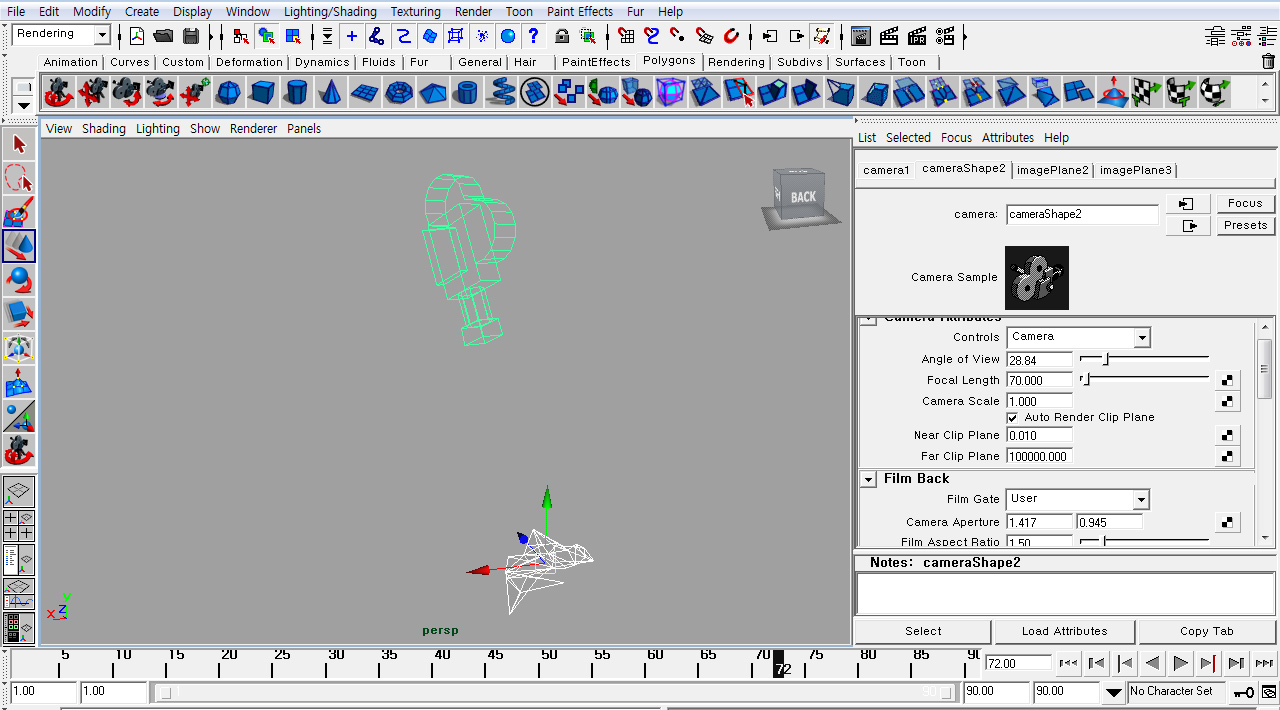Toggle auto keyframe at timeline's right end
The height and width of the screenshot is (710, 1280).
1243,691
